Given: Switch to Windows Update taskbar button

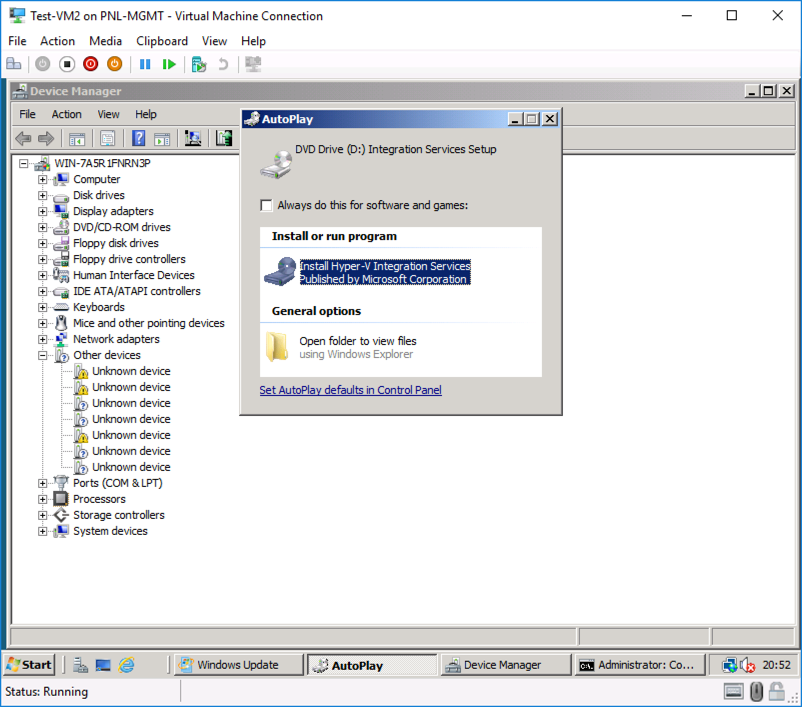Looking at the screenshot, I should click(238, 665).
